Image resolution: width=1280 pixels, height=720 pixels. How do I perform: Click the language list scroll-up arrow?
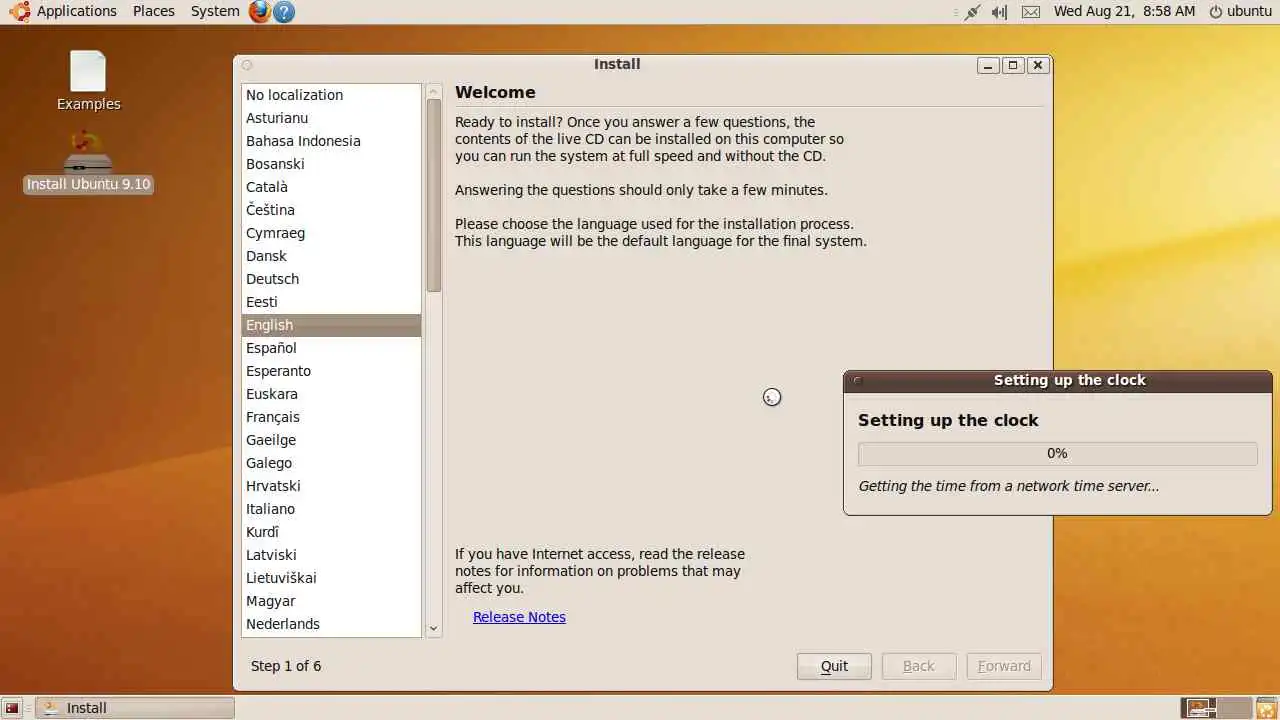point(434,91)
